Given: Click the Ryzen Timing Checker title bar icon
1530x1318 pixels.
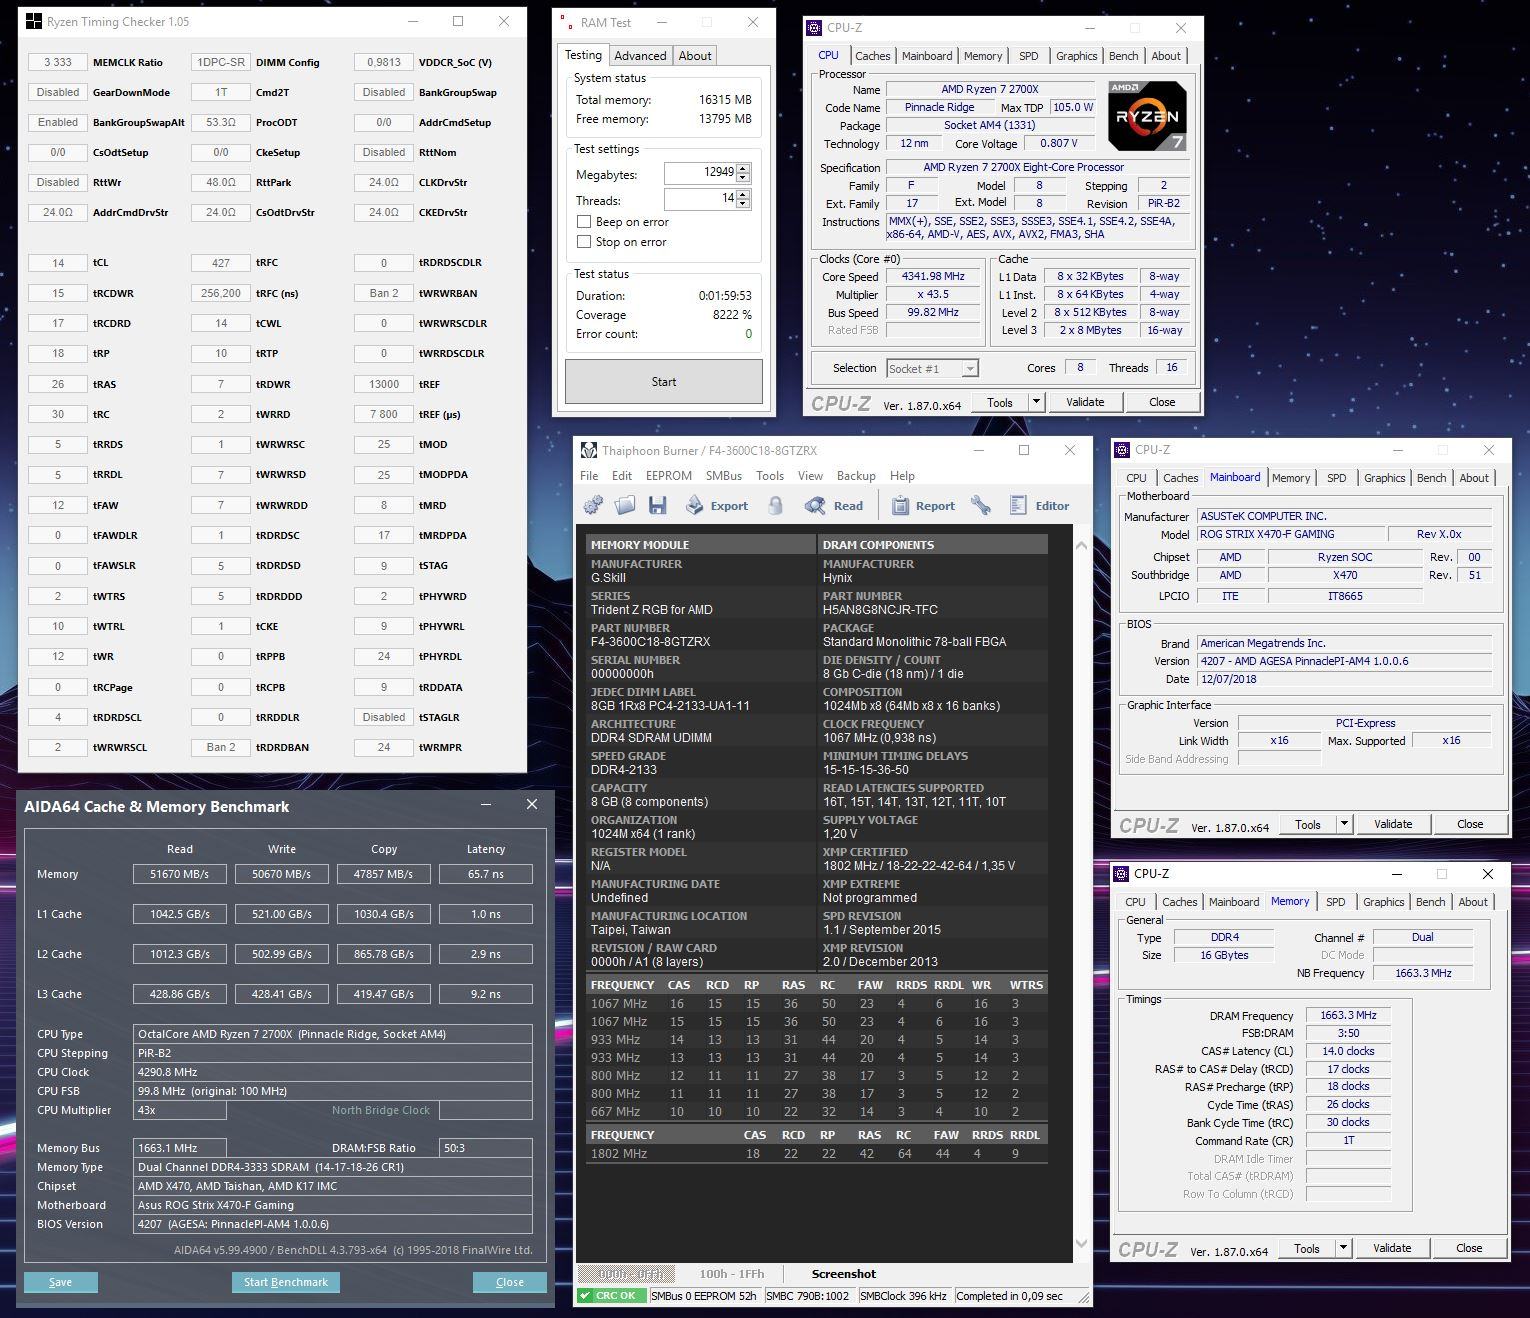Looking at the screenshot, I should pos(34,21).
